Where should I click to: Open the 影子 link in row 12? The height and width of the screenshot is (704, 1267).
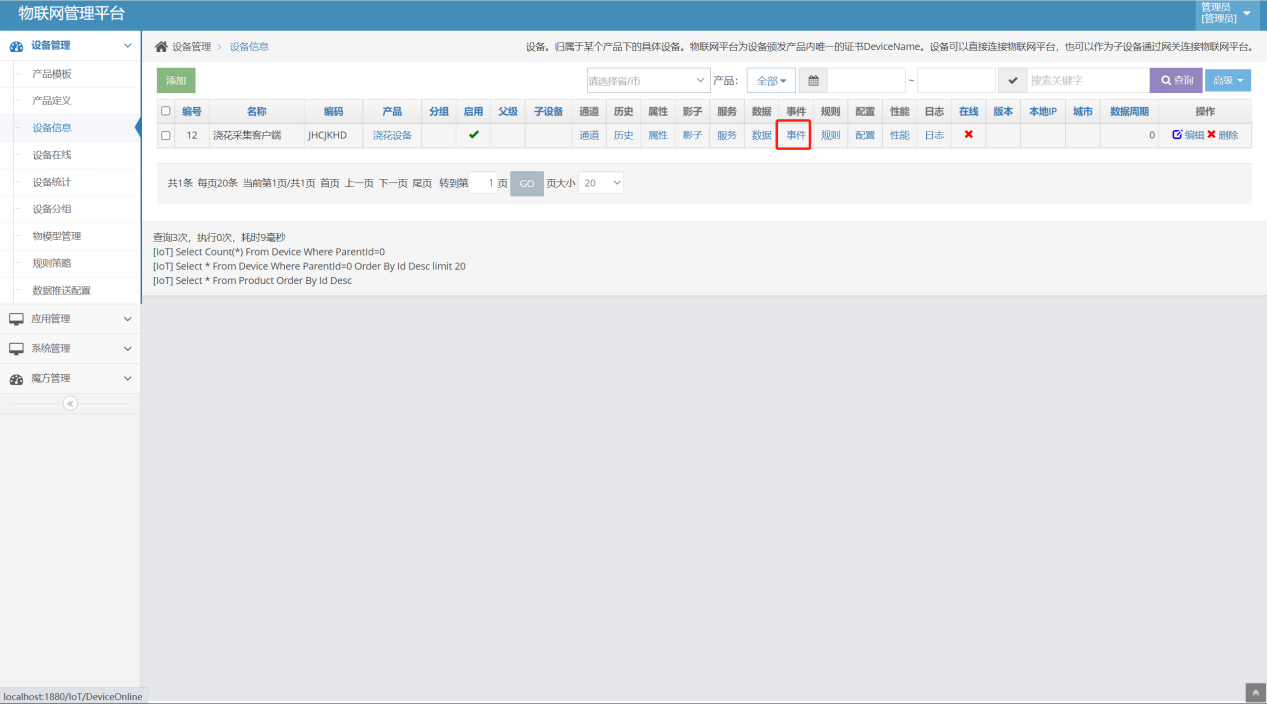pyautogui.click(x=692, y=135)
